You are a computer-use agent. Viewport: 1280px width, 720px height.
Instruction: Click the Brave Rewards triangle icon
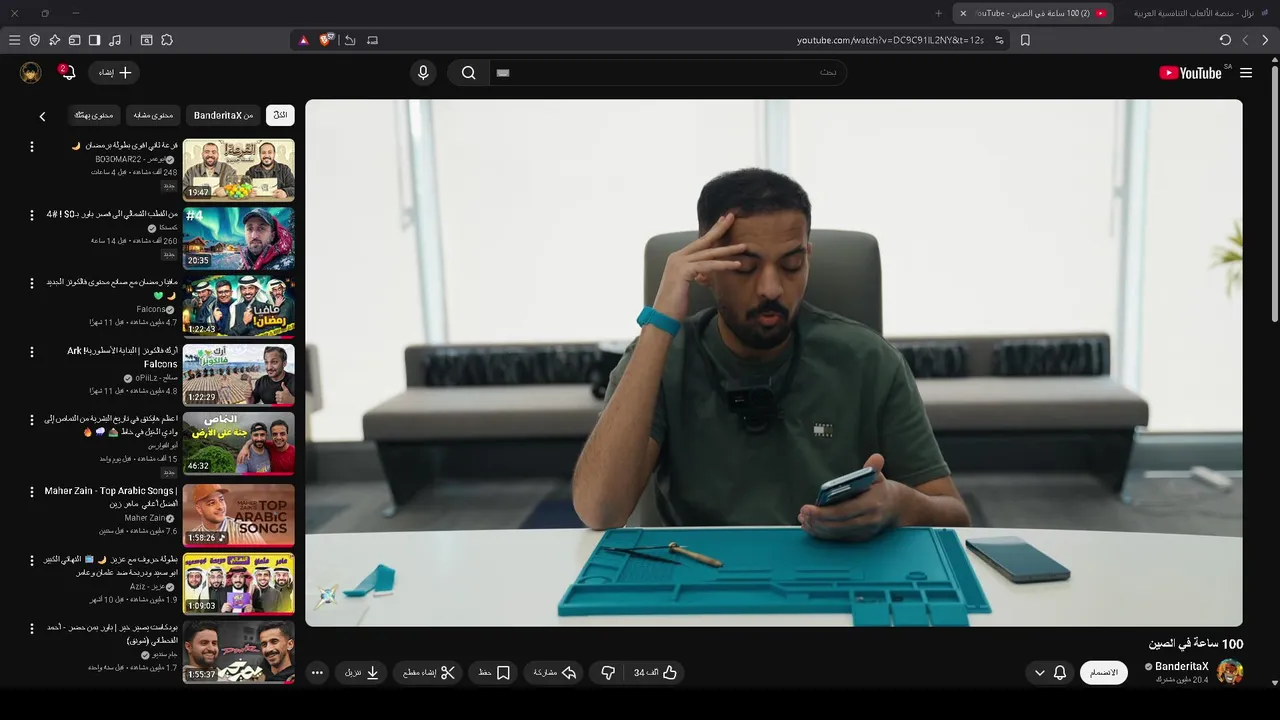pos(304,40)
